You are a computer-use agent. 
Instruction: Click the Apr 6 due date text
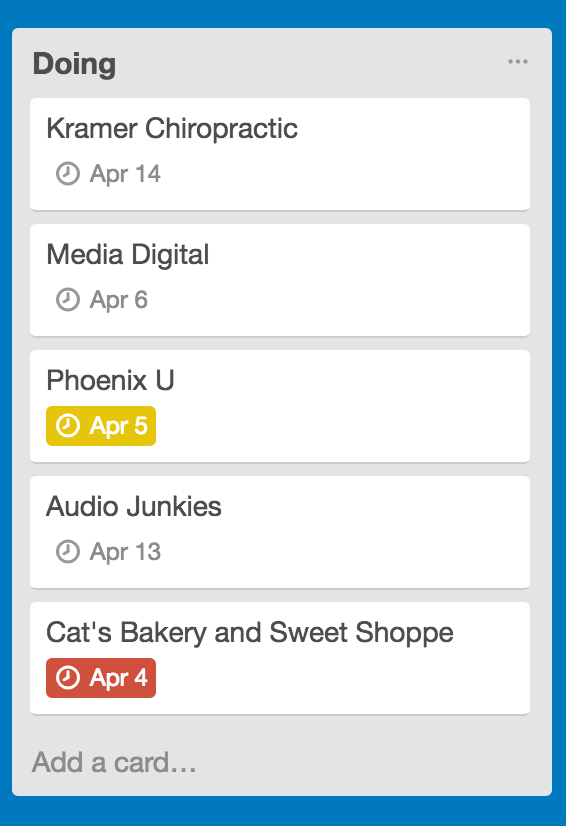pos(119,300)
